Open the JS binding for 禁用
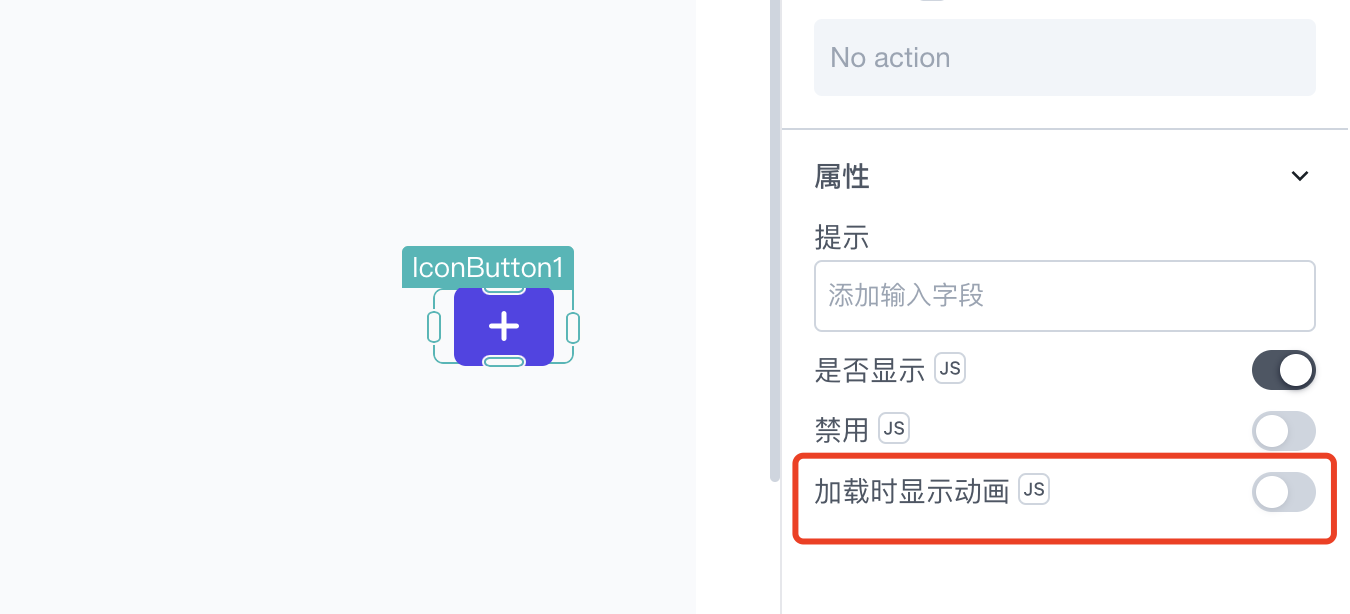 (894, 429)
